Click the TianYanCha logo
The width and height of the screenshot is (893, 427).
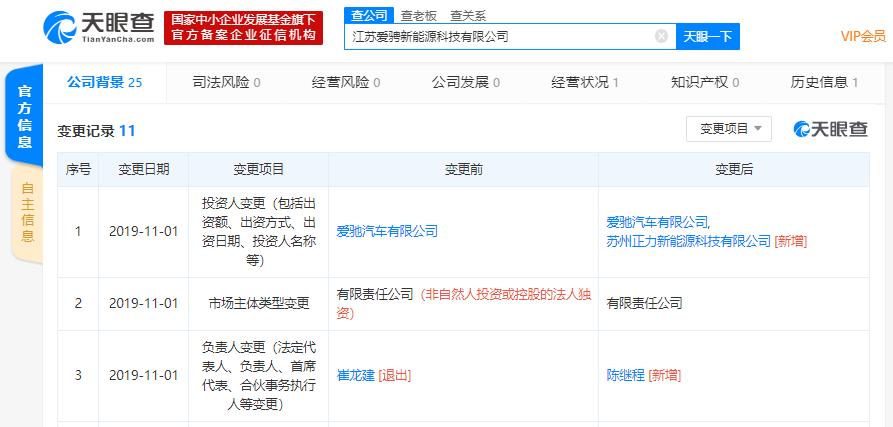point(99,27)
